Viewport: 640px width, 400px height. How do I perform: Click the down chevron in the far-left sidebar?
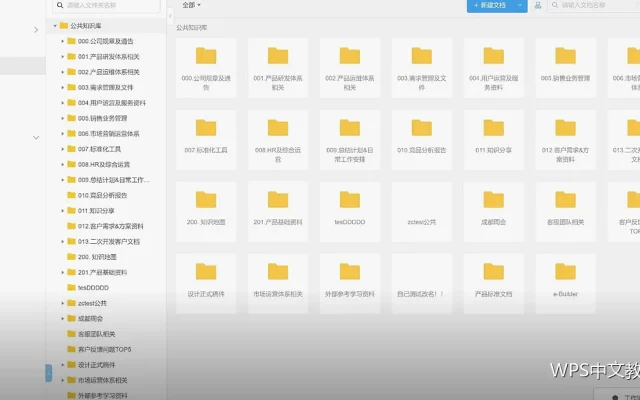(36, 138)
